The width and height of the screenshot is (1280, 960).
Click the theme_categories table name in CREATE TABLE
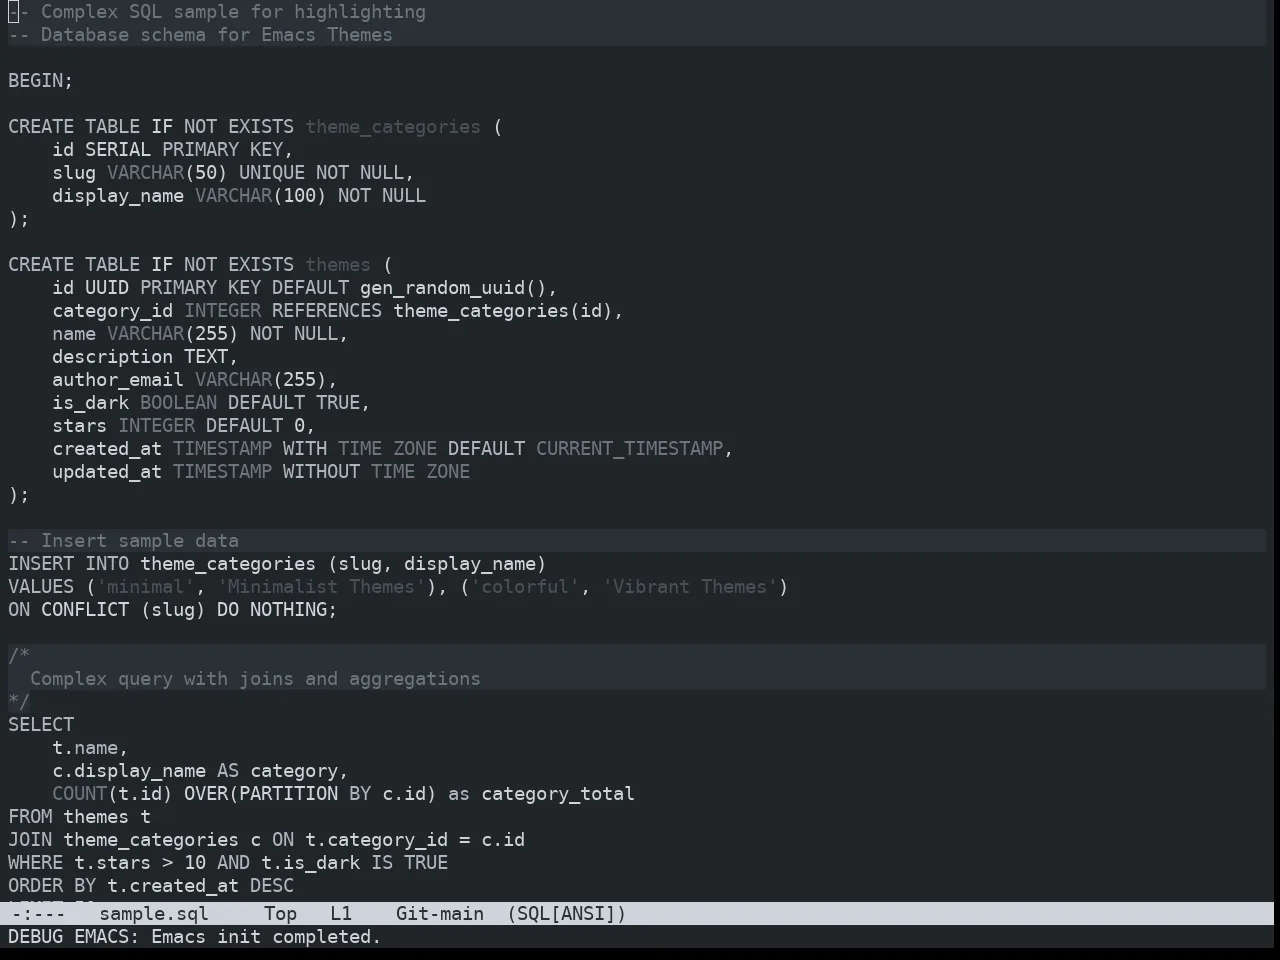coord(393,126)
